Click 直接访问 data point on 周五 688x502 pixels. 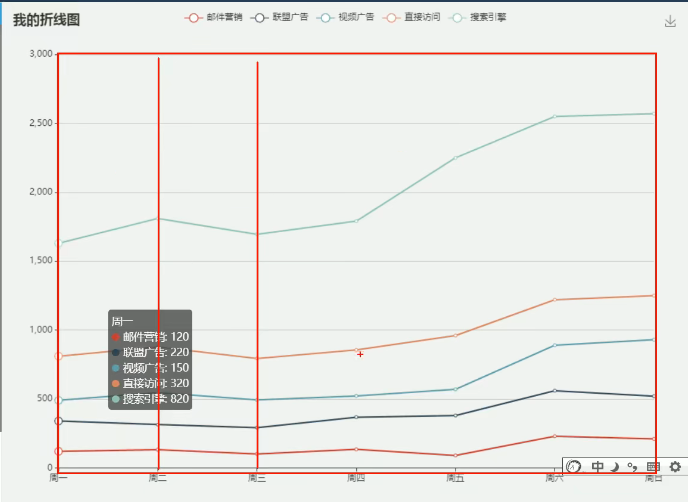pyautogui.click(x=455, y=335)
